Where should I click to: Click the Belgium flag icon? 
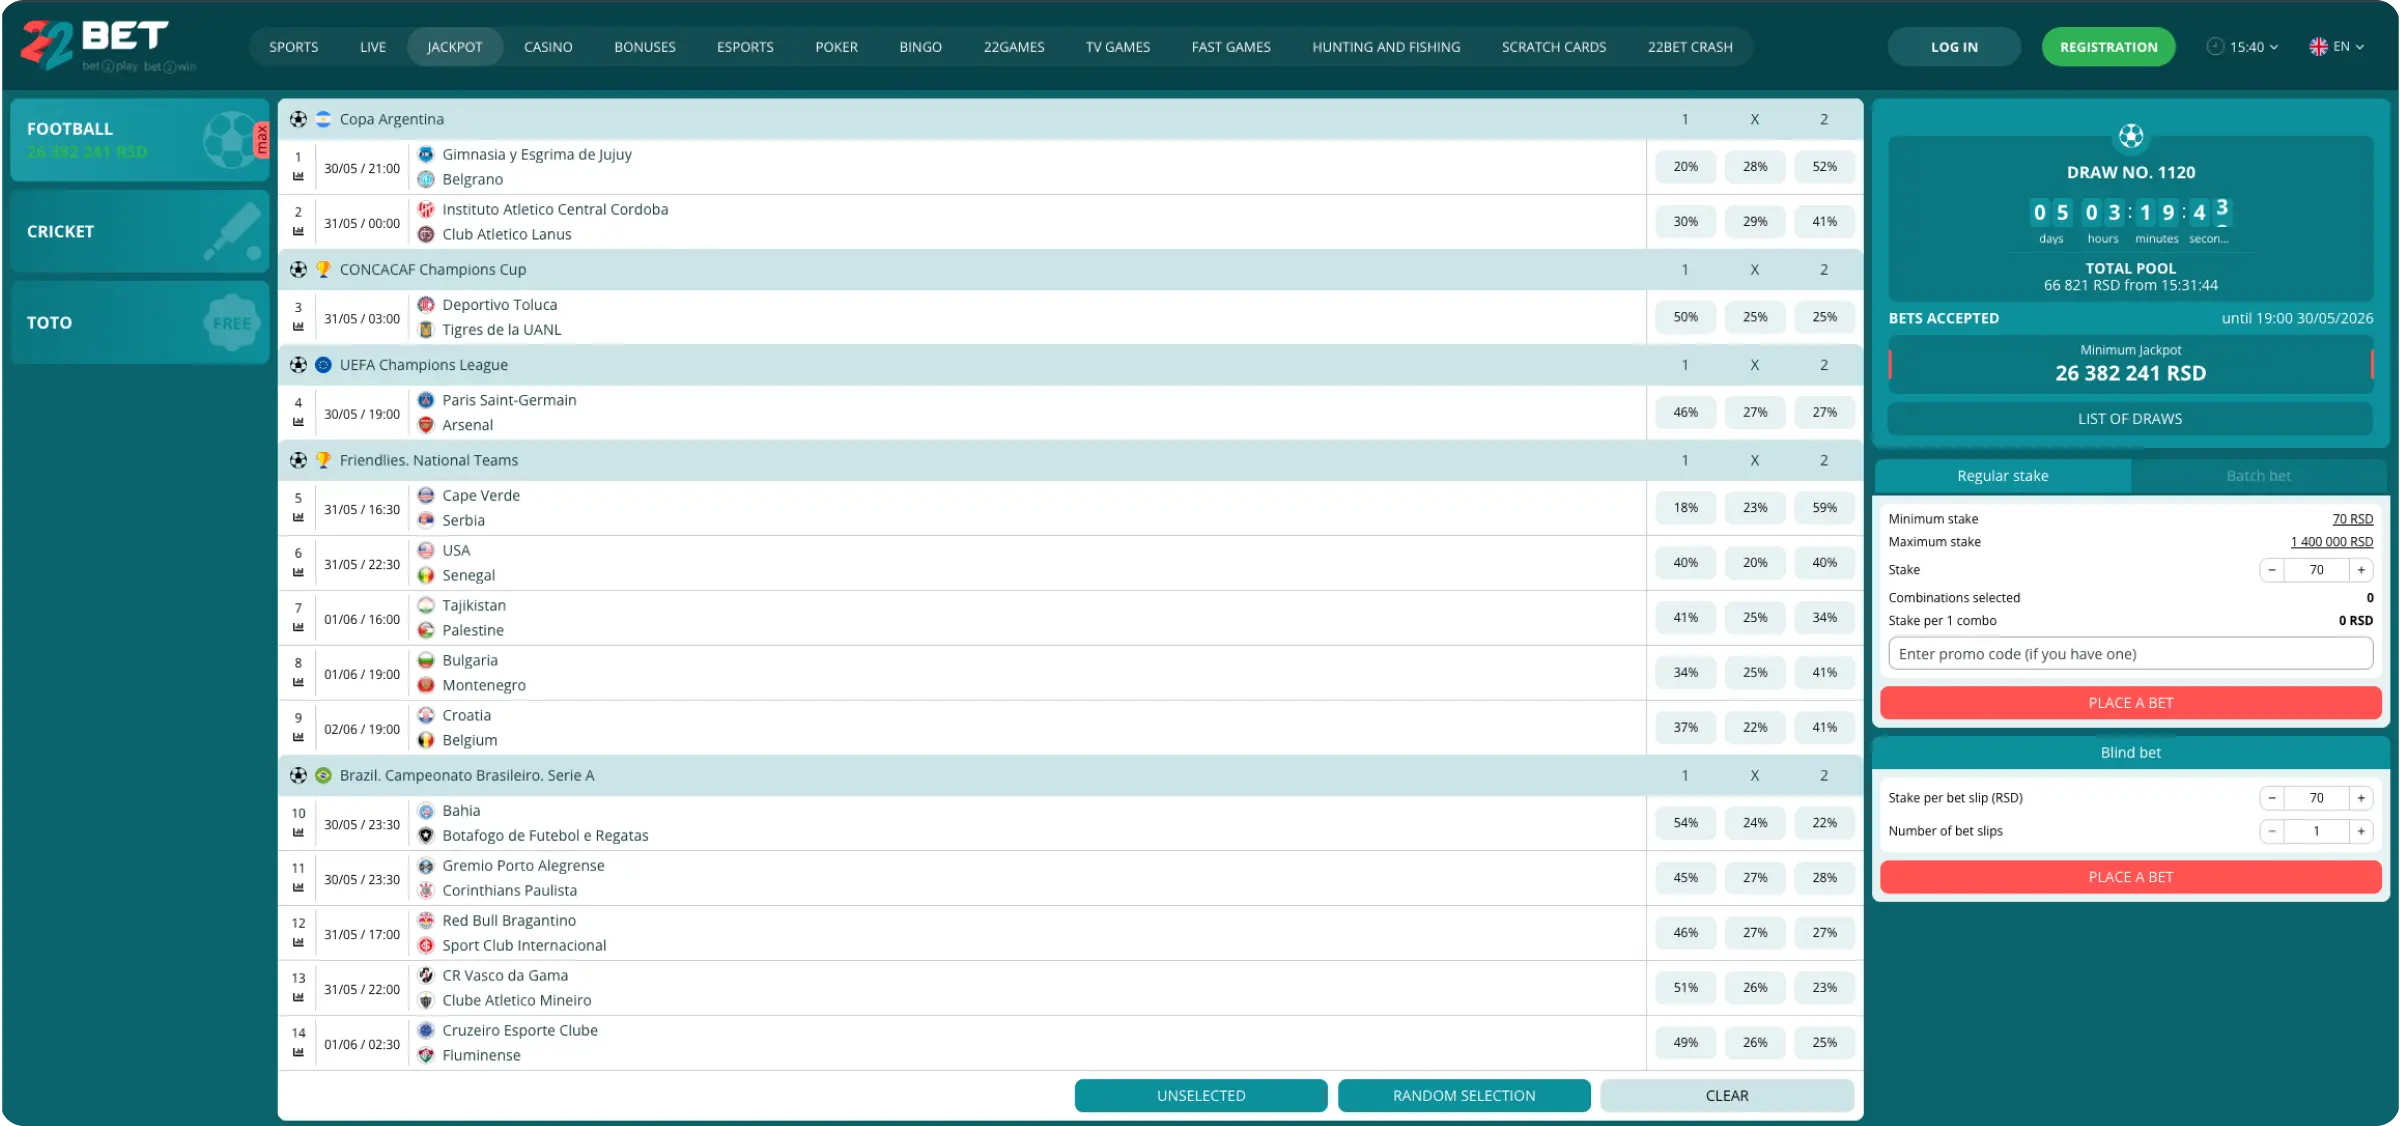(x=426, y=740)
